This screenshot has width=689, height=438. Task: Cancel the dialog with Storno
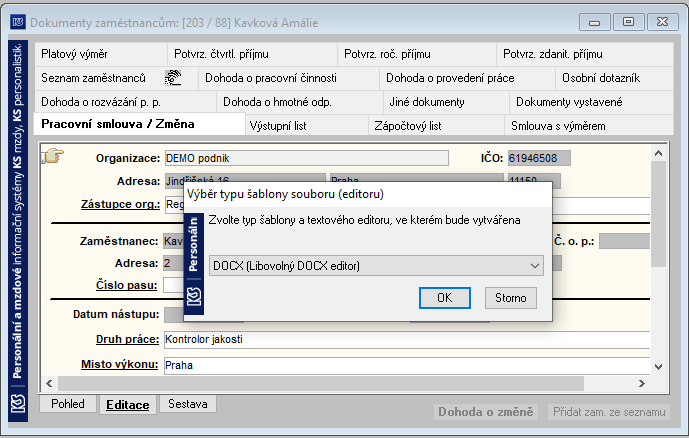pos(511,298)
